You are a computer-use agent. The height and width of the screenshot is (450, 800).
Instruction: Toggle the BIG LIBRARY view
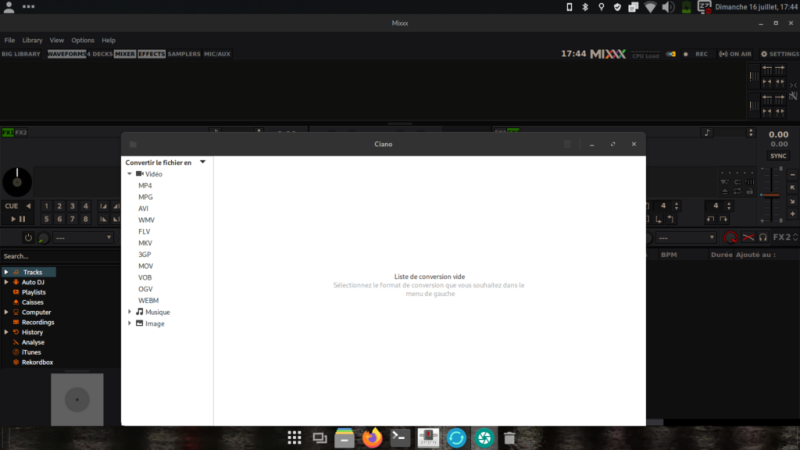point(21,54)
